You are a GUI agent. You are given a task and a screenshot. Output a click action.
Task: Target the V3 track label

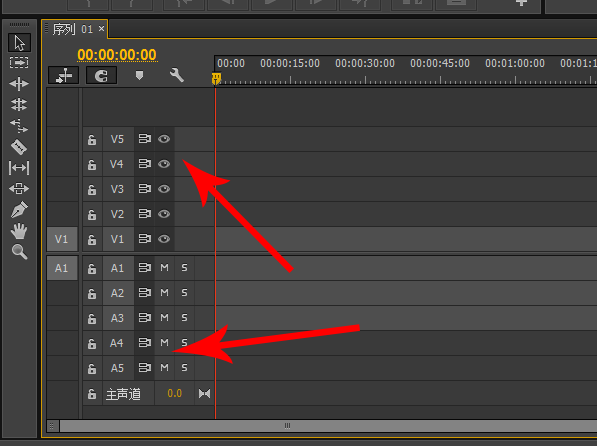click(x=118, y=189)
